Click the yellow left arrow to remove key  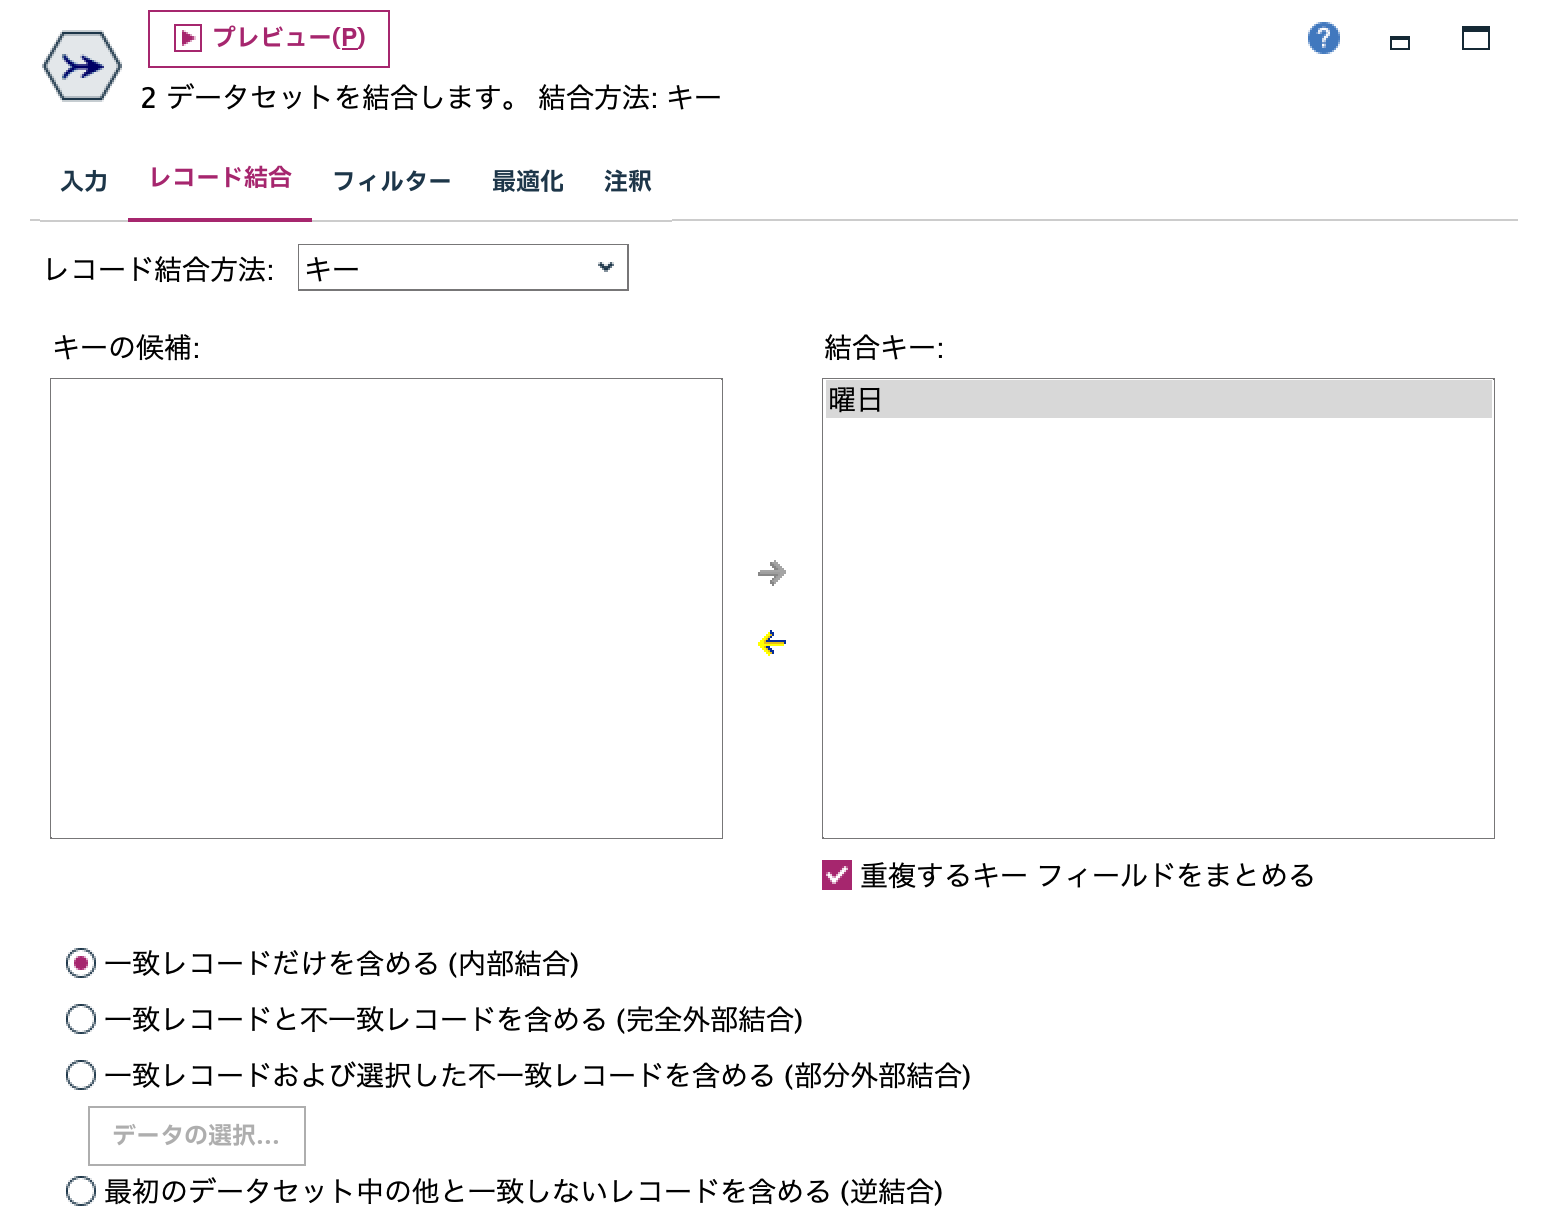[771, 643]
